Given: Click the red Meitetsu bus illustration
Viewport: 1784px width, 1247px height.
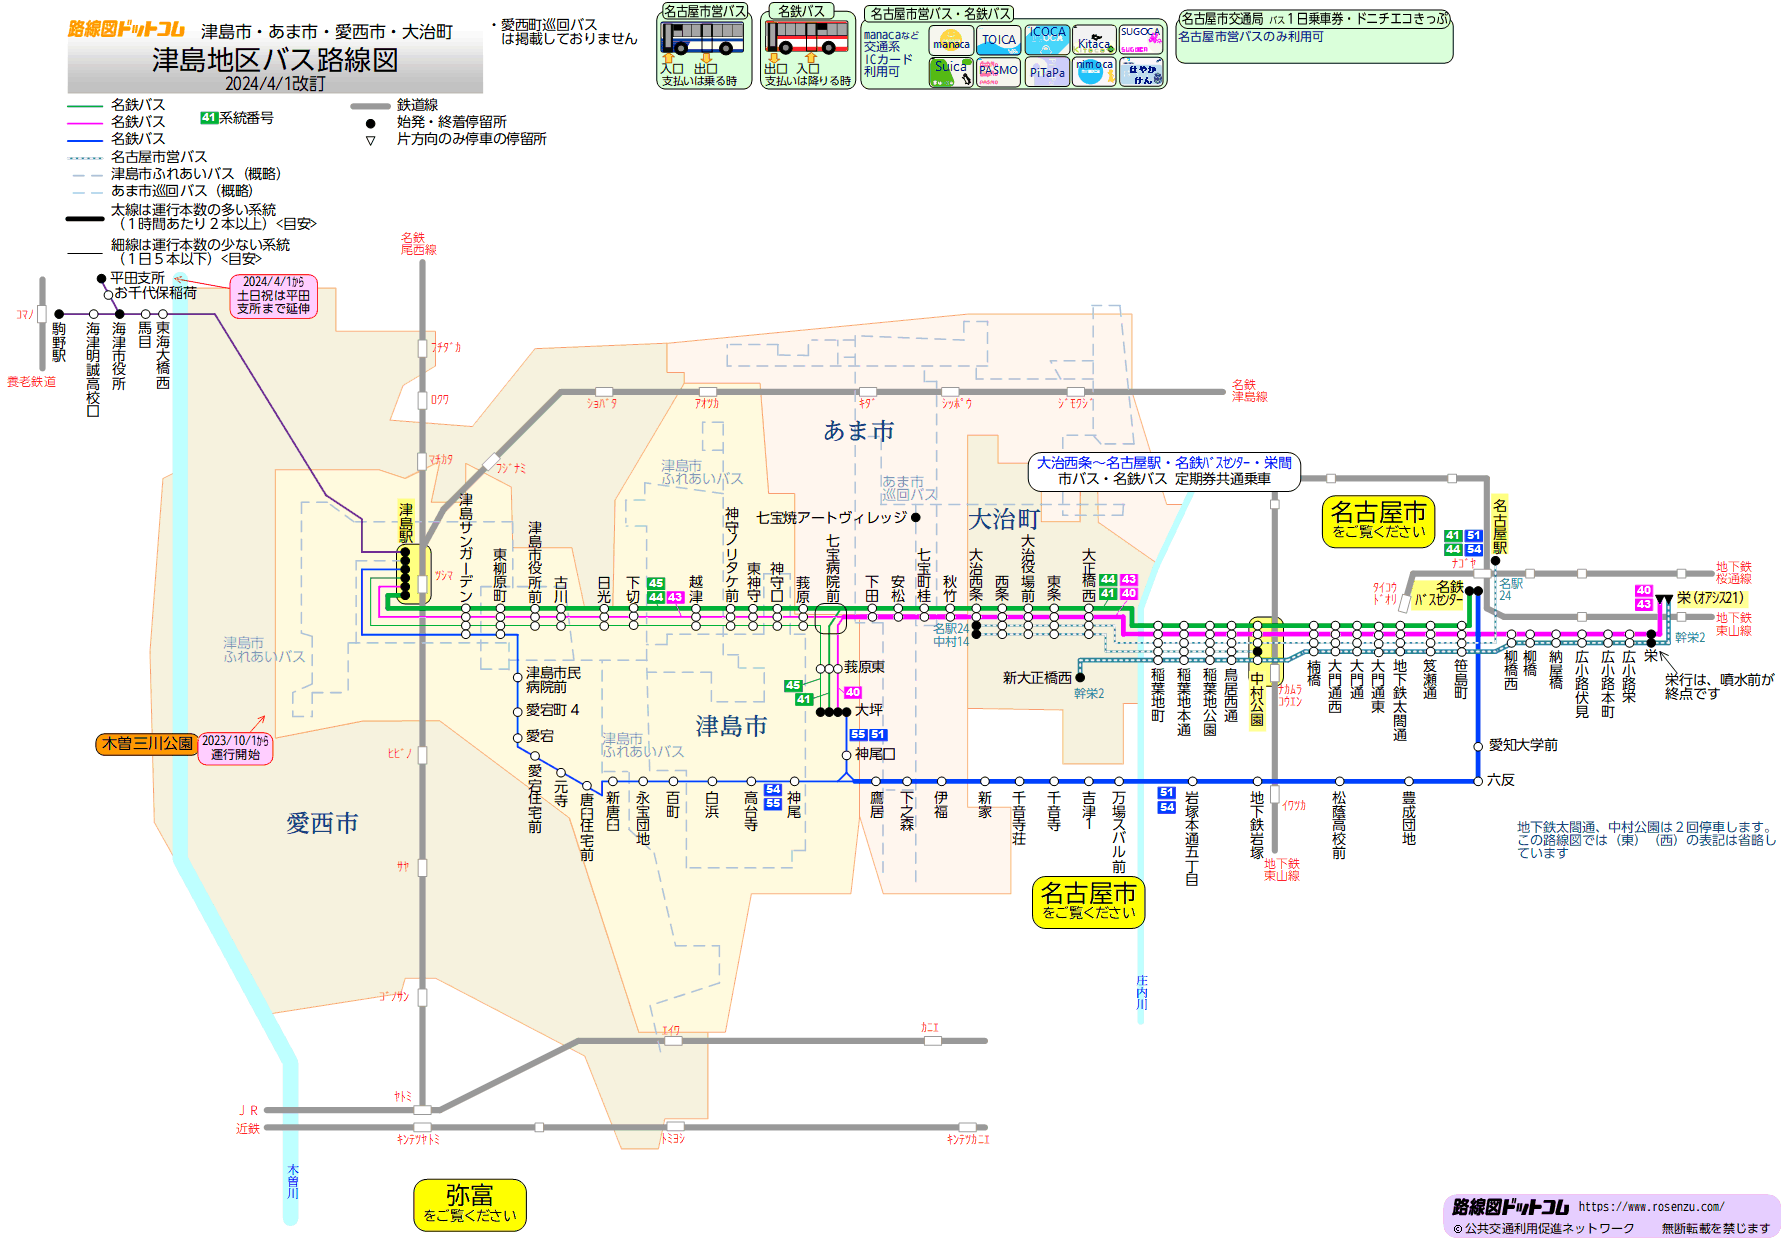Looking at the screenshot, I should tap(806, 38).
